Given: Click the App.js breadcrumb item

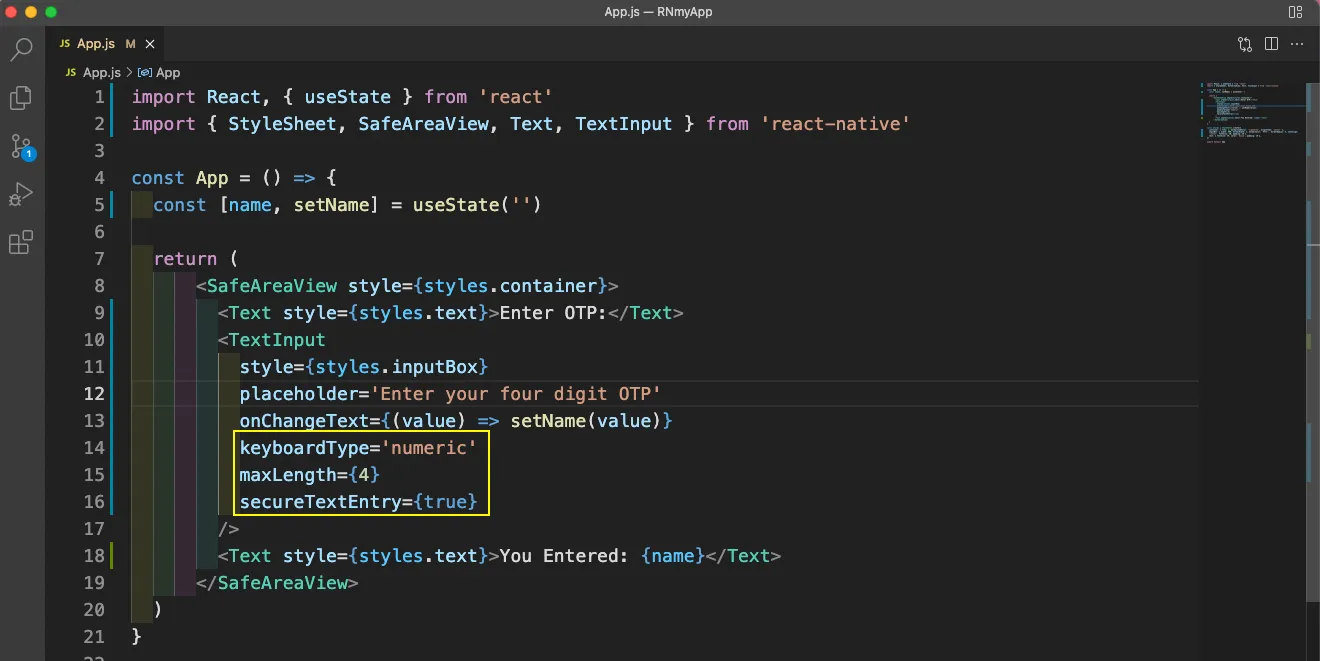Looking at the screenshot, I should (93, 72).
